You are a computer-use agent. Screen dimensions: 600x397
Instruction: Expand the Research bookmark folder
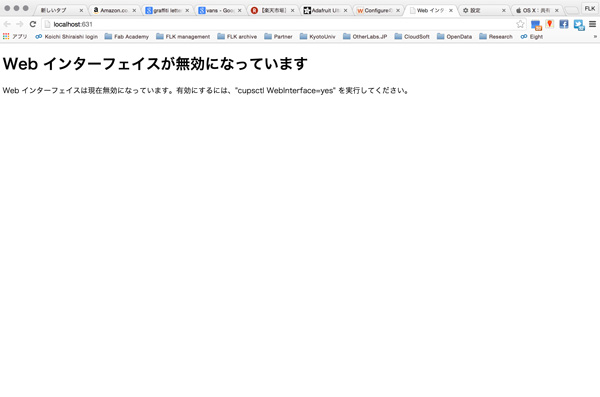[x=496, y=36]
